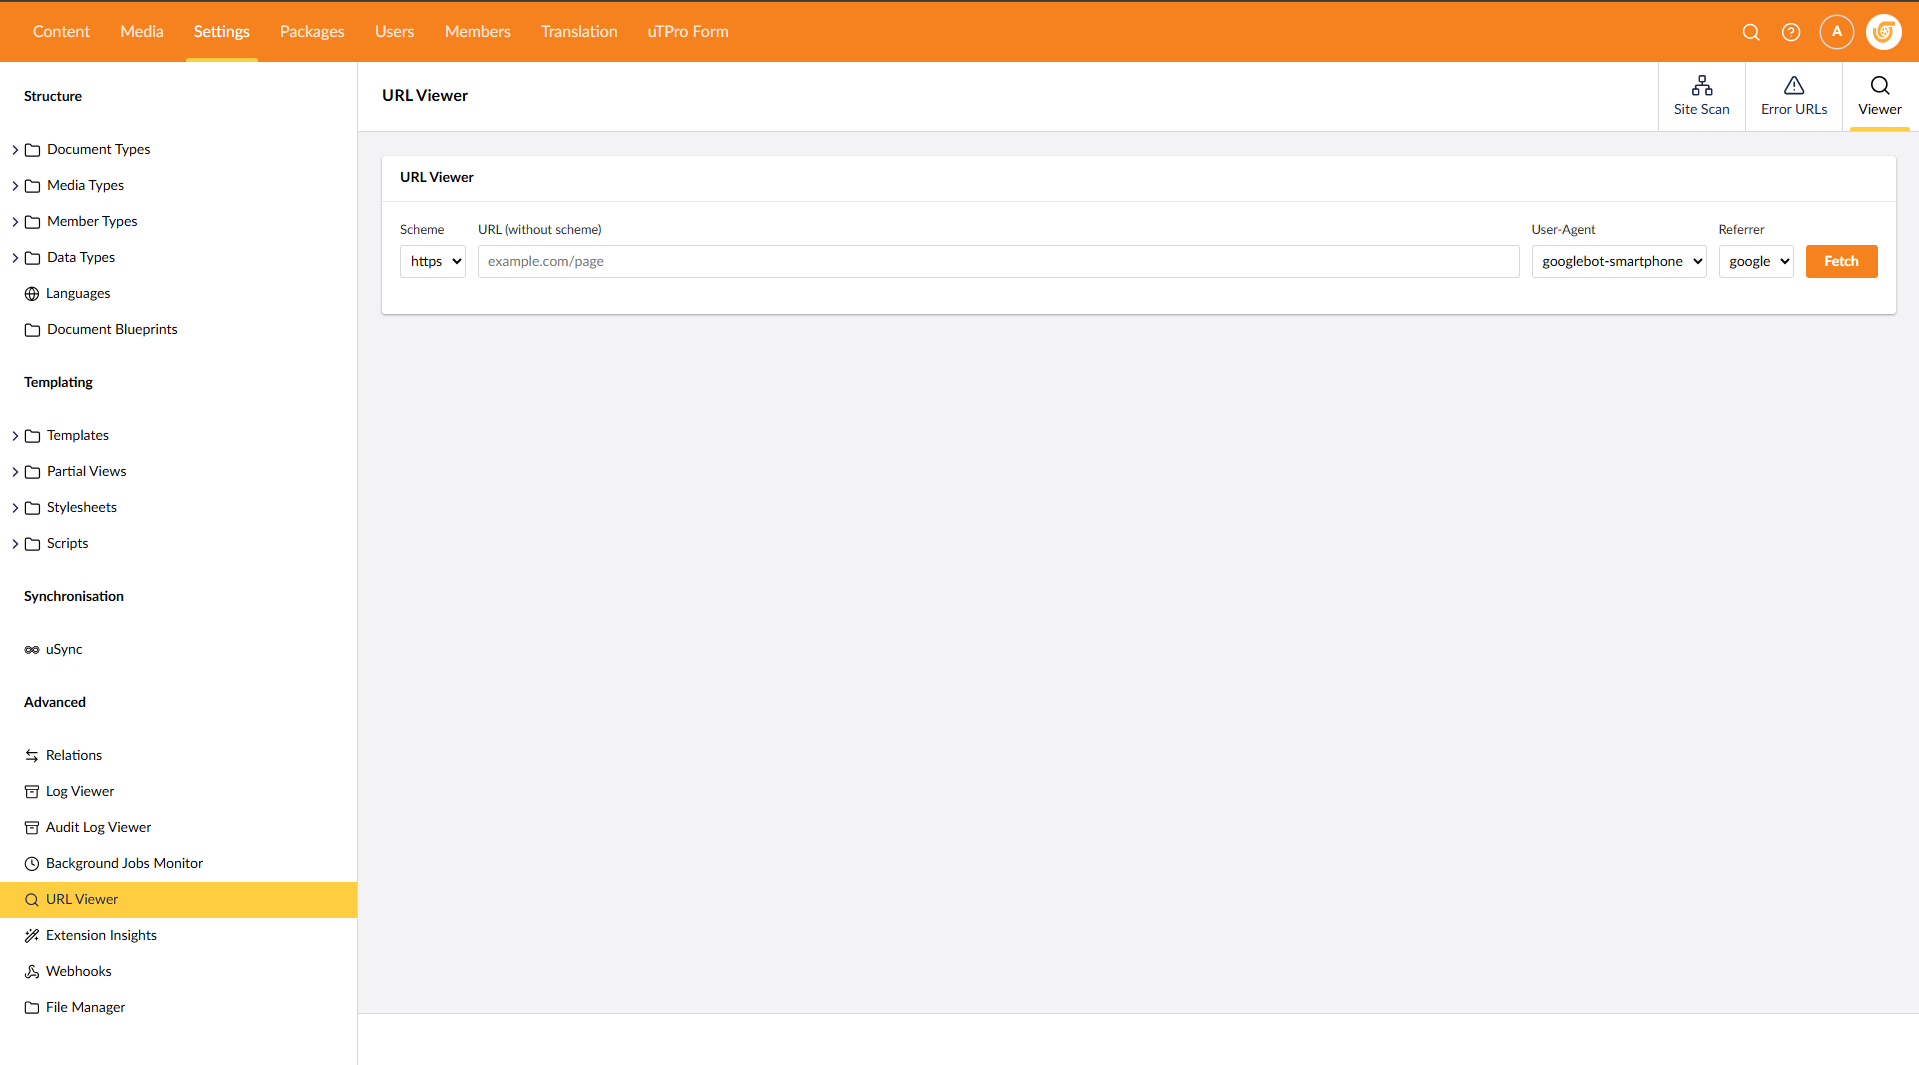Click the Document Blueprints folder icon

pos(32,330)
